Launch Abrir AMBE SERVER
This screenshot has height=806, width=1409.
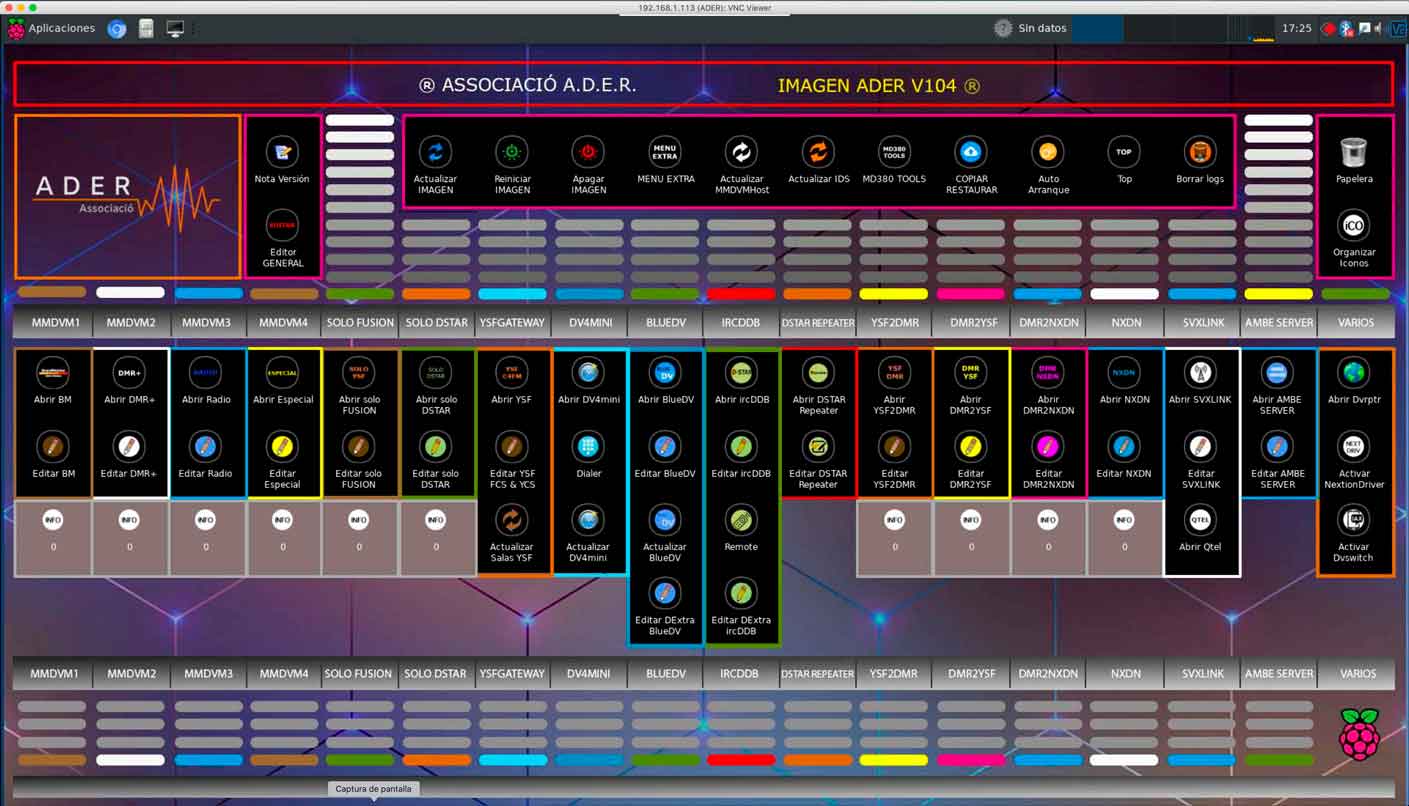point(1277,373)
